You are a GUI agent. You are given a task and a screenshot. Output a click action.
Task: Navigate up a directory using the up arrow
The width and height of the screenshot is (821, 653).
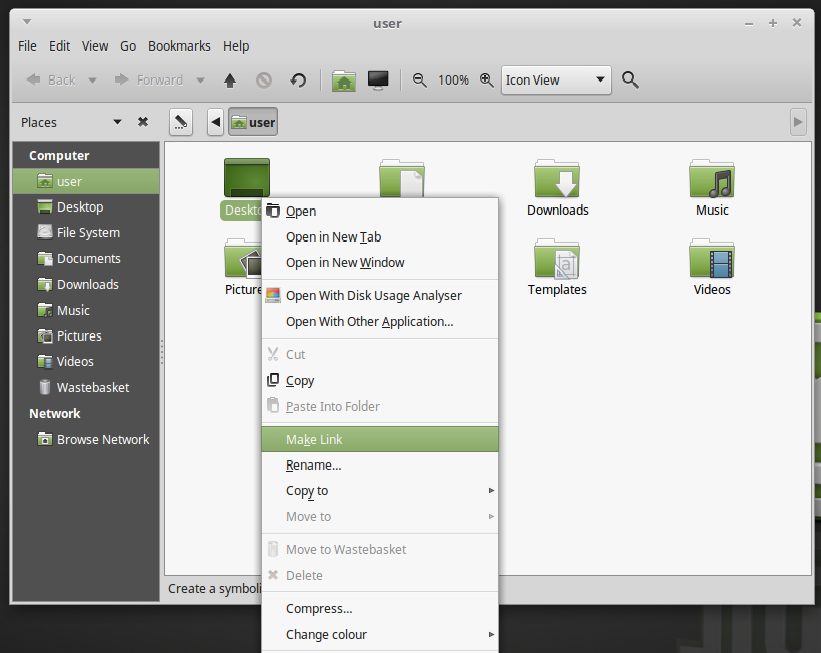coord(229,80)
